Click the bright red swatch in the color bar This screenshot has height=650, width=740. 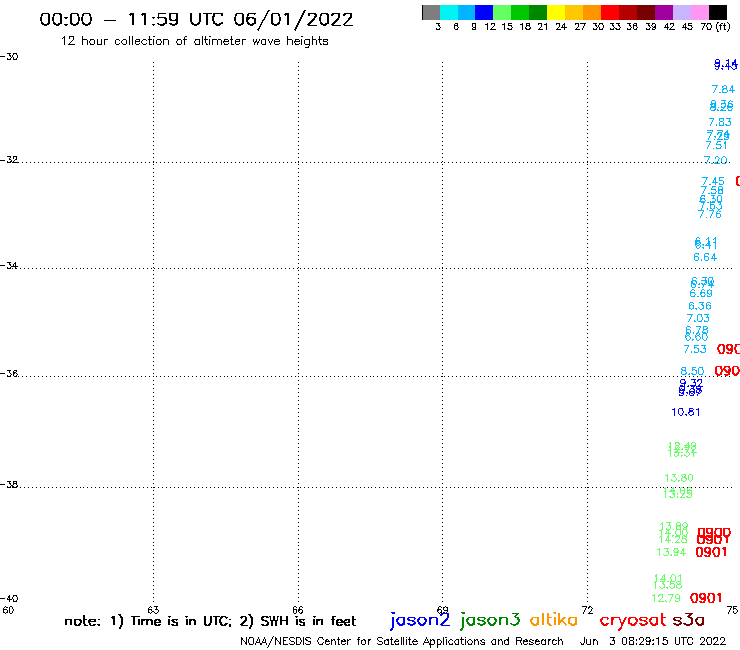click(610, 12)
